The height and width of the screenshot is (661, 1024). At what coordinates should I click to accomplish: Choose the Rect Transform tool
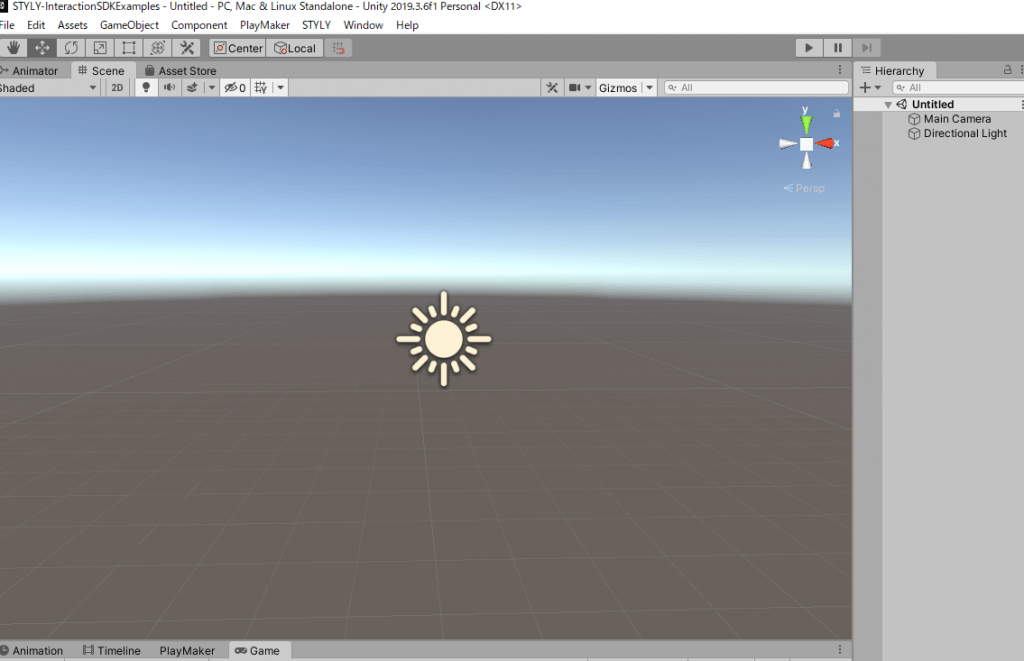pyautogui.click(x=128, y=47)
